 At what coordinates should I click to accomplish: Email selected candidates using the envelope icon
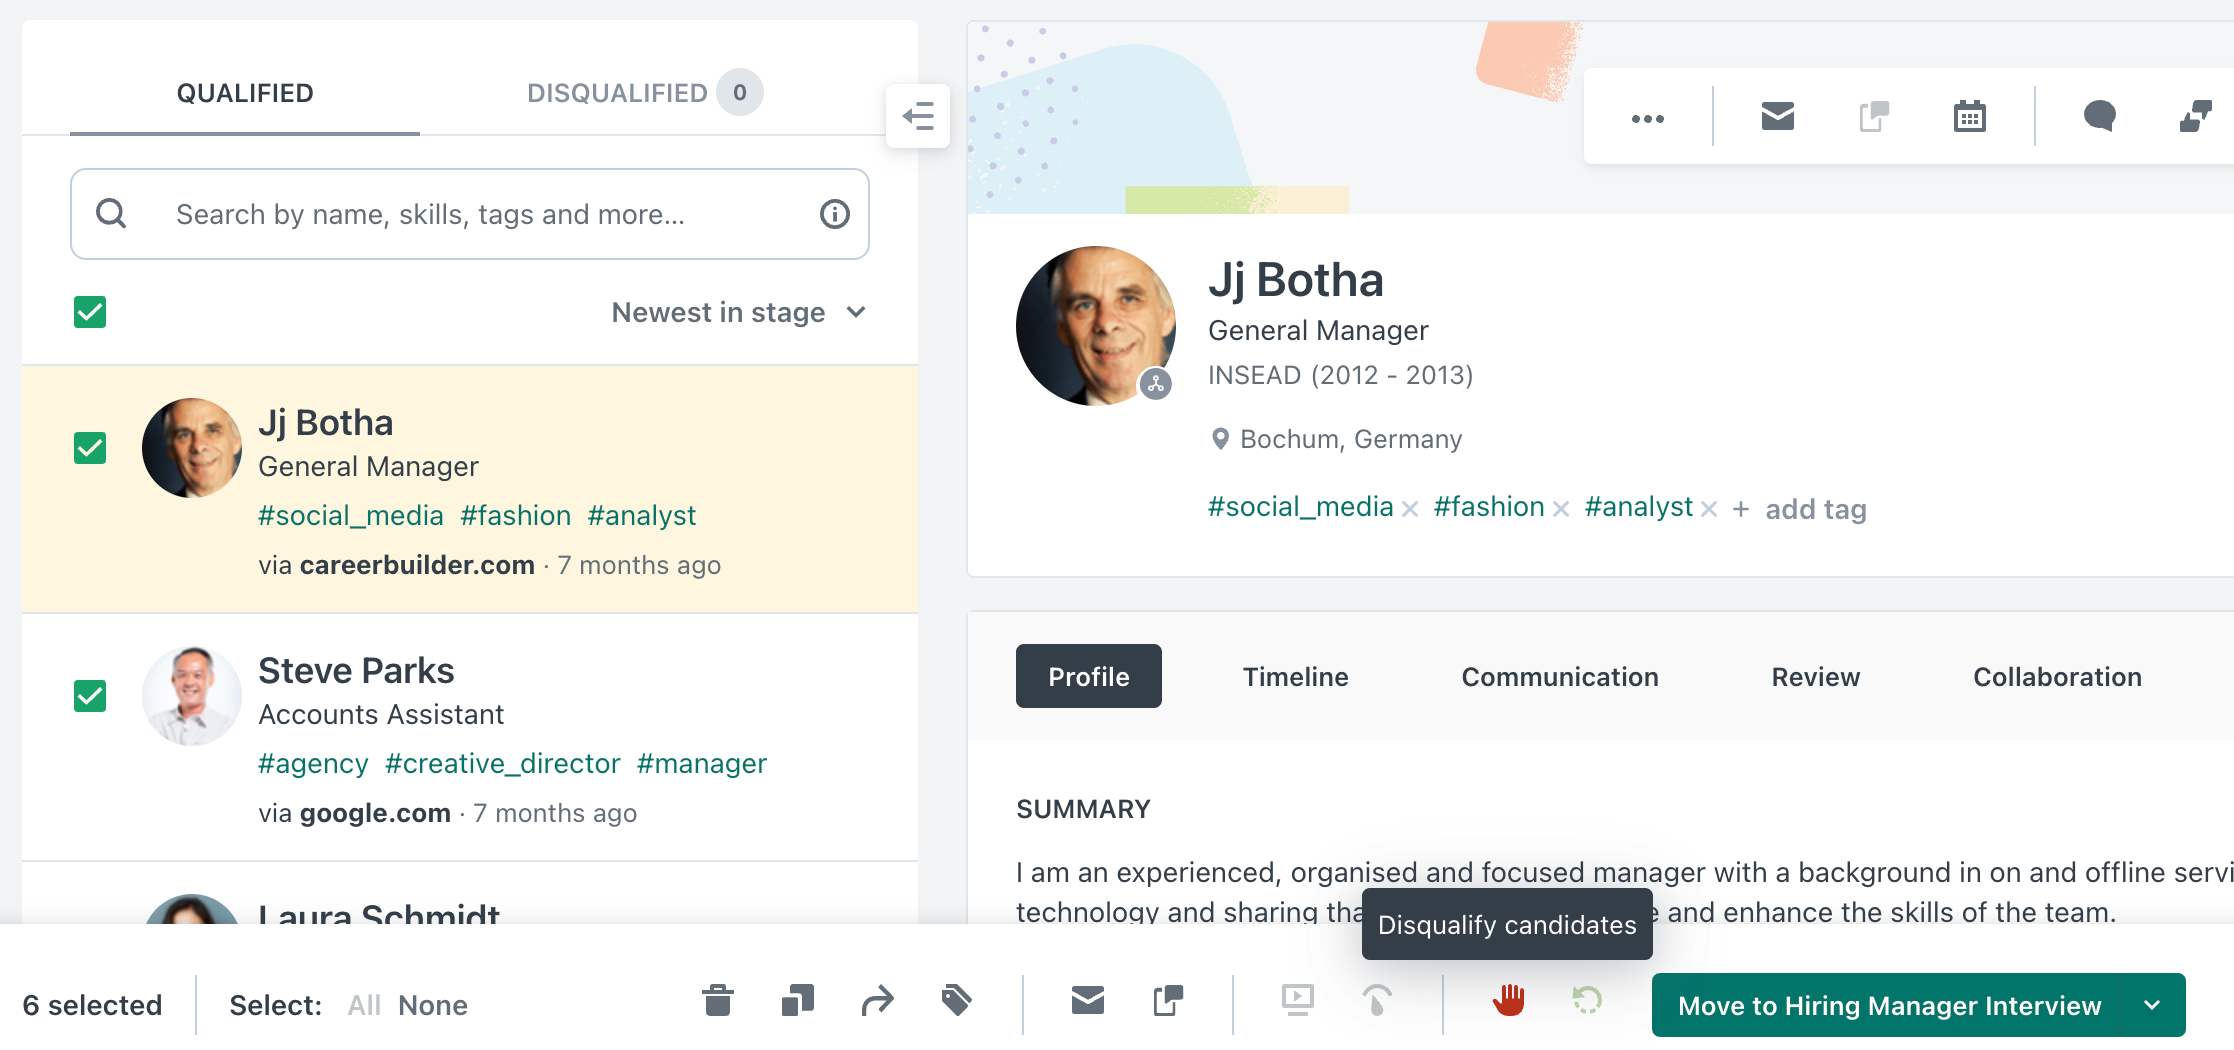tap(1087, 1002)
